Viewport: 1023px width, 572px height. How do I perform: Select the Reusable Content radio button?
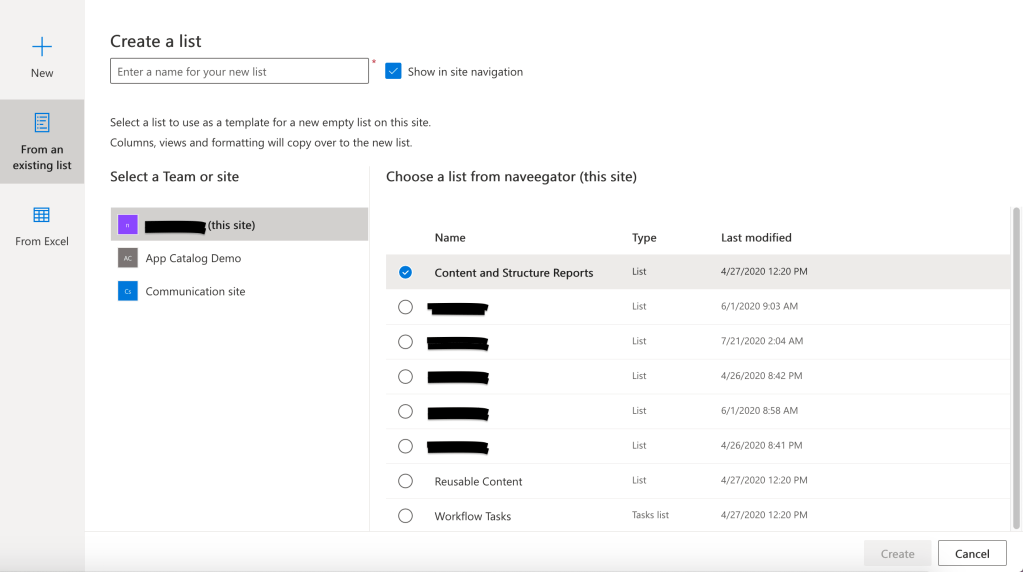[405, 481]
